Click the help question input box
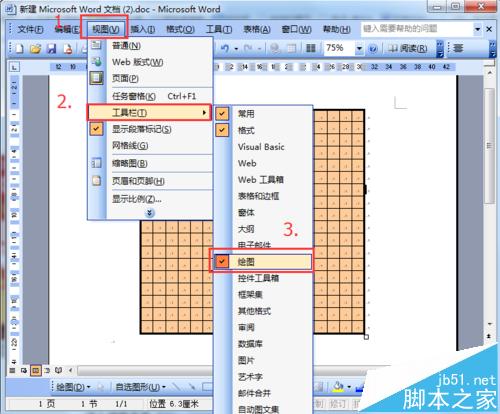The image size is (500, 414). click(x=417, y=29)
